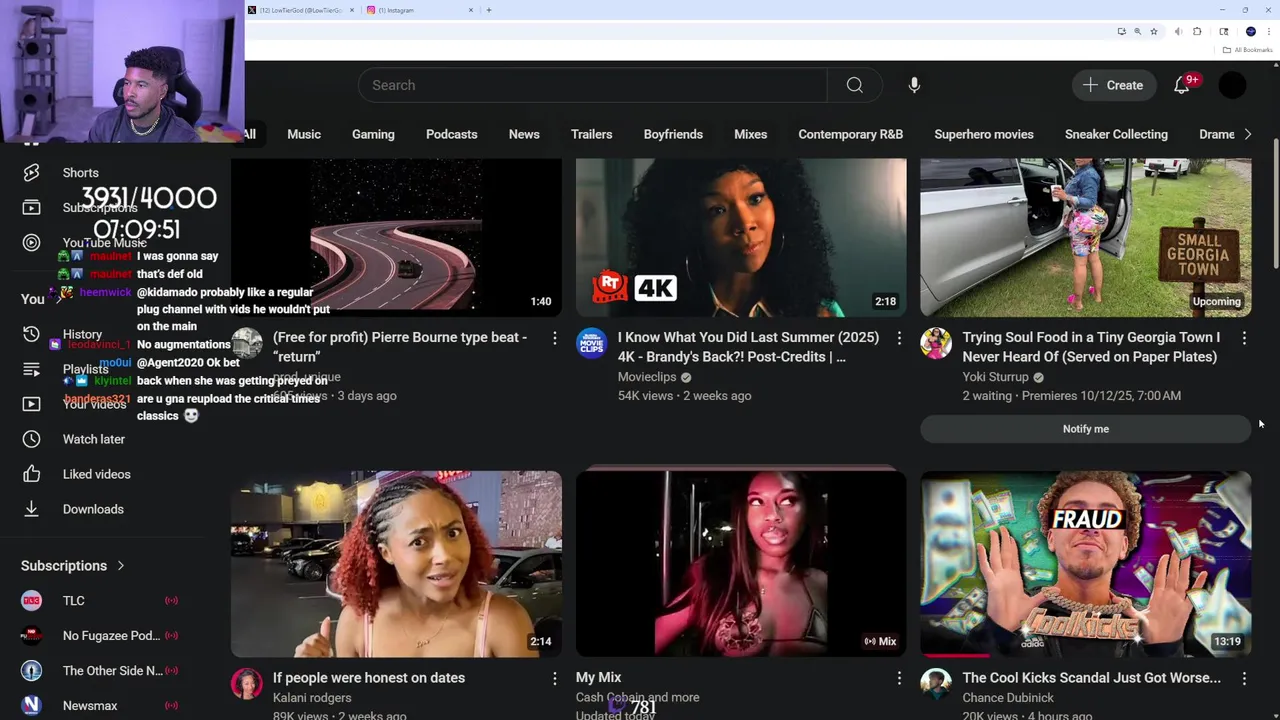Select the Trailers category chip
Screen dimensions: 1280x720
click(591, 134)
